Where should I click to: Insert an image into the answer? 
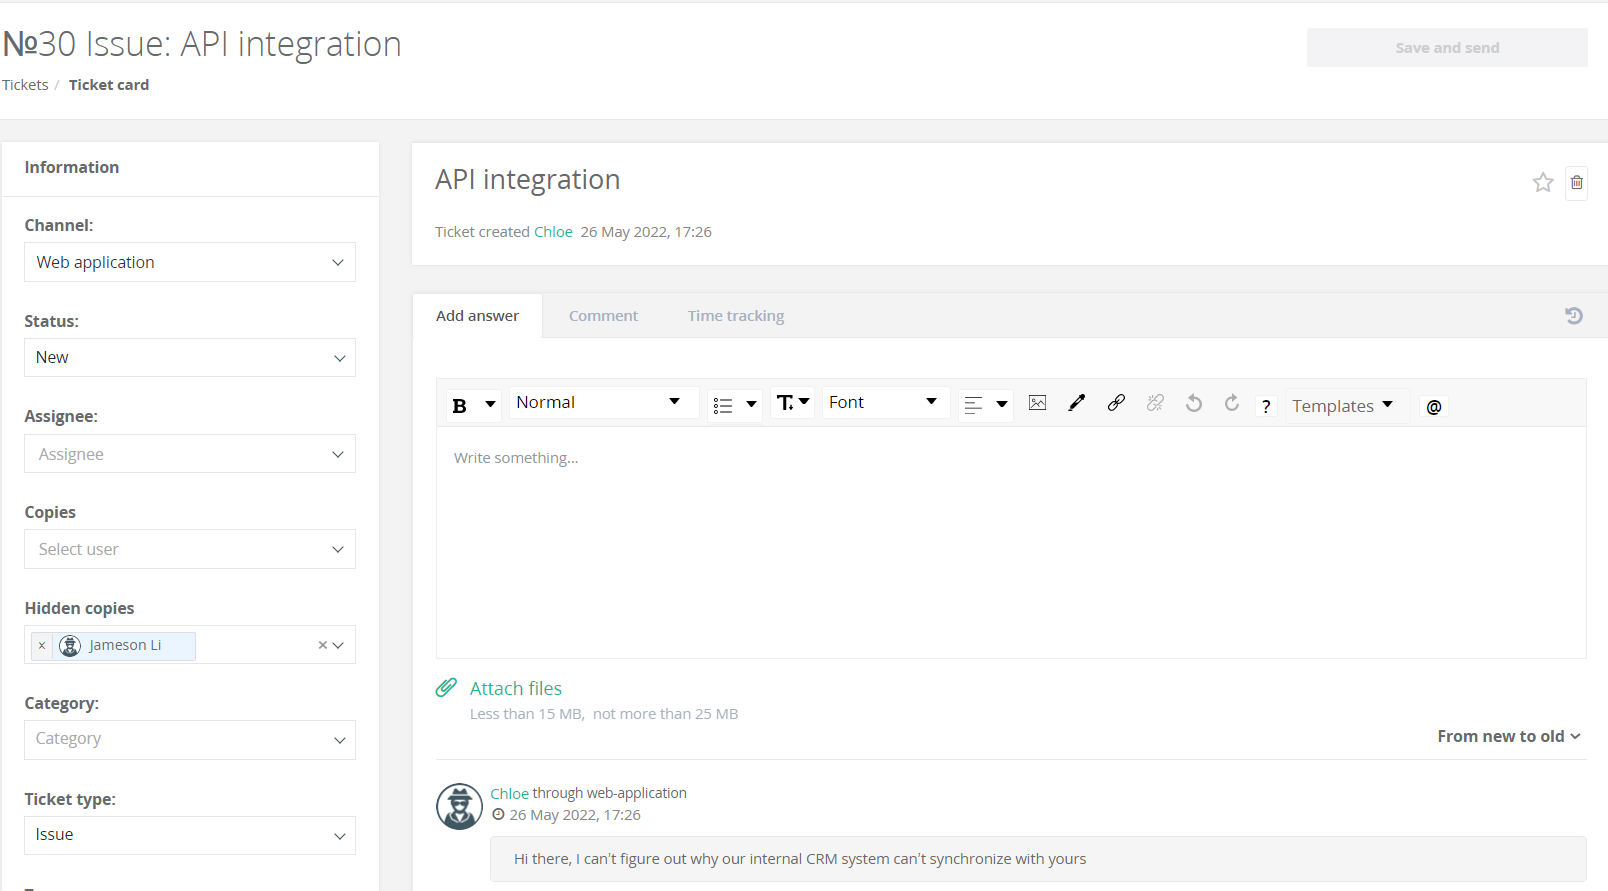[1038, 403]
